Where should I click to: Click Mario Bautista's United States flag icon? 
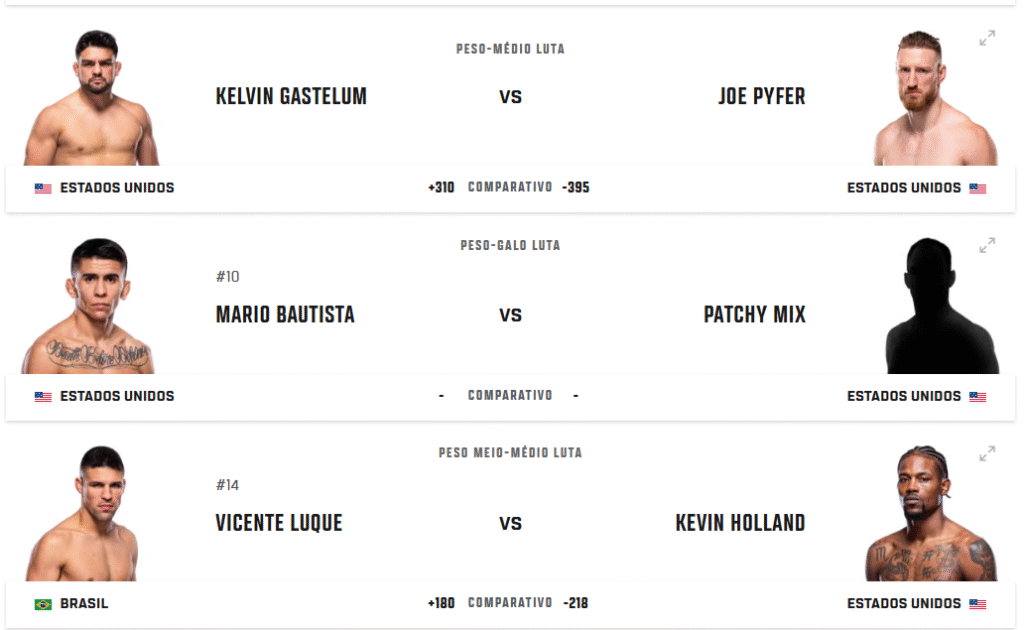(43, 396)
